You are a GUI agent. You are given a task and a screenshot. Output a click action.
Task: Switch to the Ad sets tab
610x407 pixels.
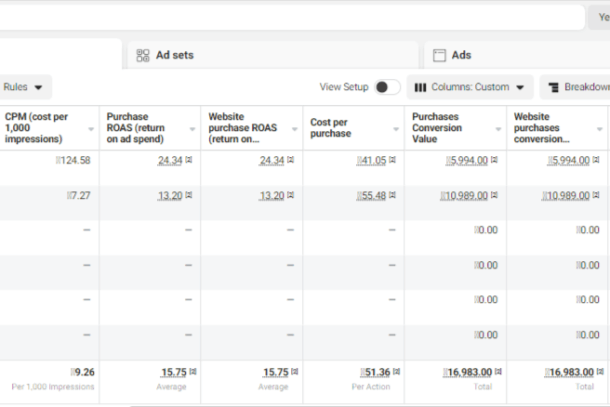pos(174,55)
